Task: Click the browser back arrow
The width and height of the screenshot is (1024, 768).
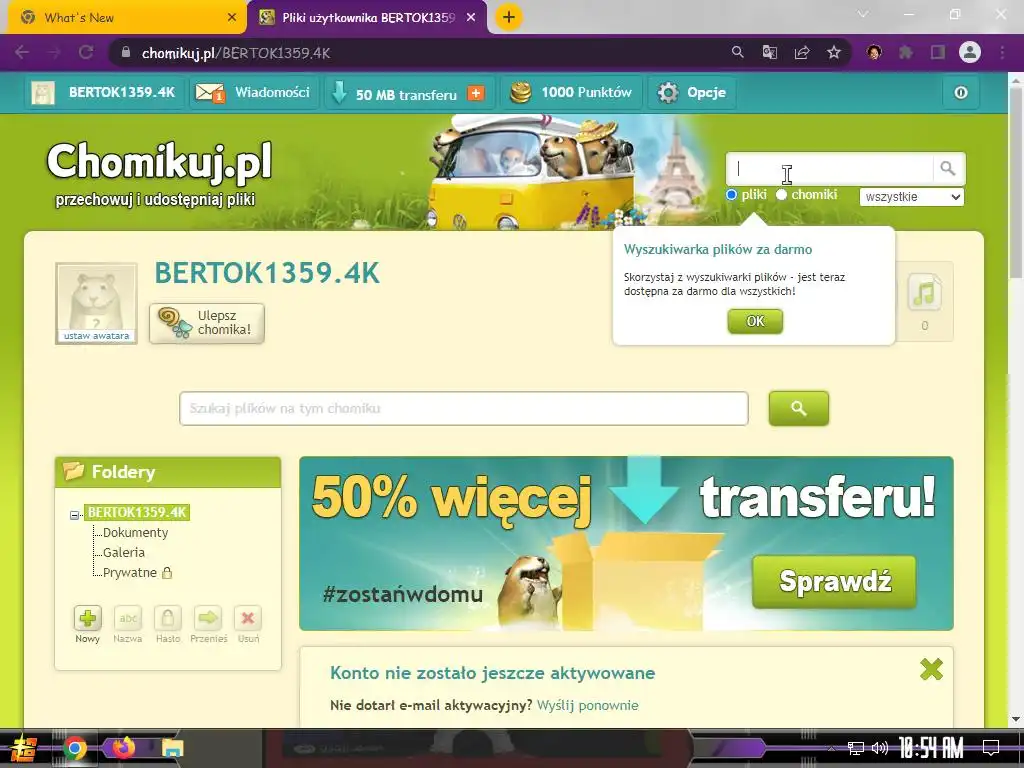Action: tap(22, 52)
